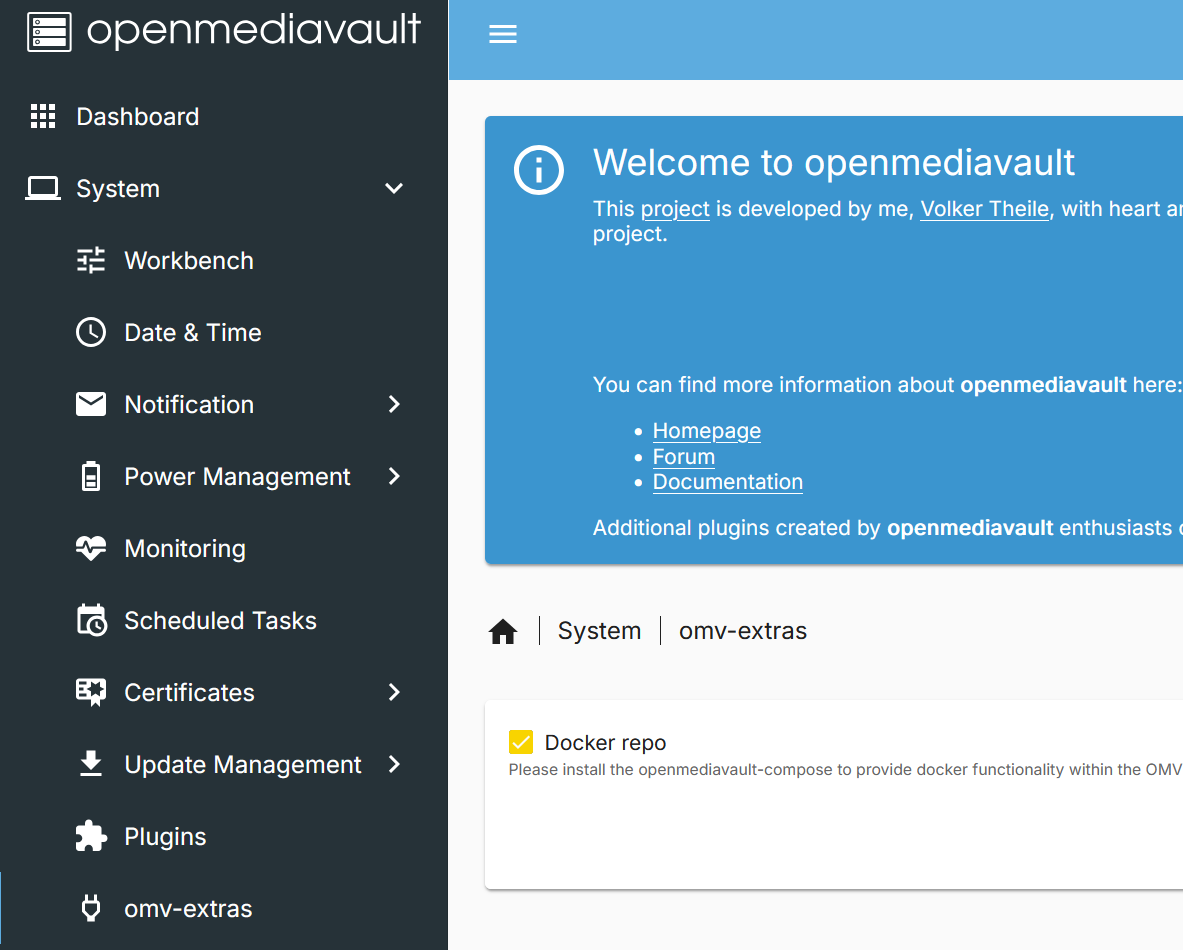The height and width of the screenshot is (950, 1183).
Task: Click the 'Please install the openmediavault-compose' hint
Action: tap(845, 770)
